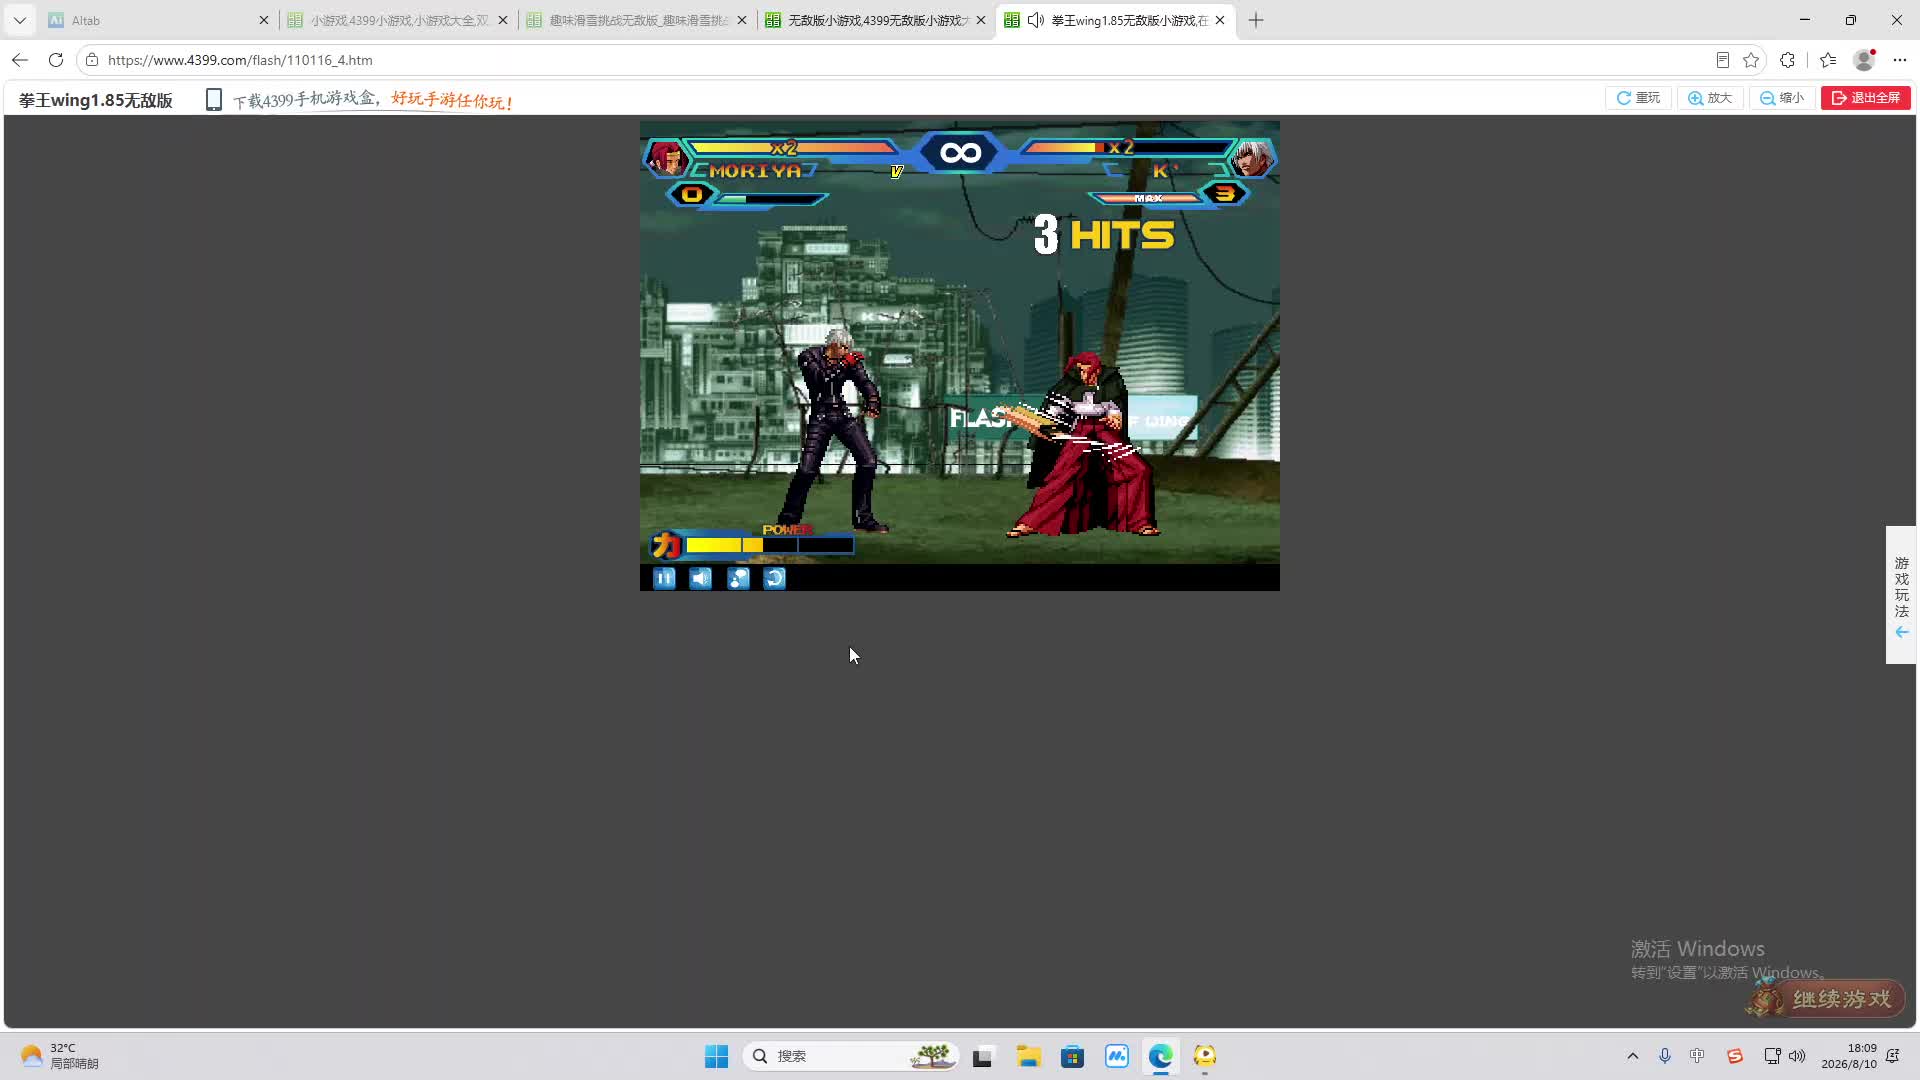Open the Windows Start menu
Viewport: 1920px width, 1080px height.
(716, 1056)
